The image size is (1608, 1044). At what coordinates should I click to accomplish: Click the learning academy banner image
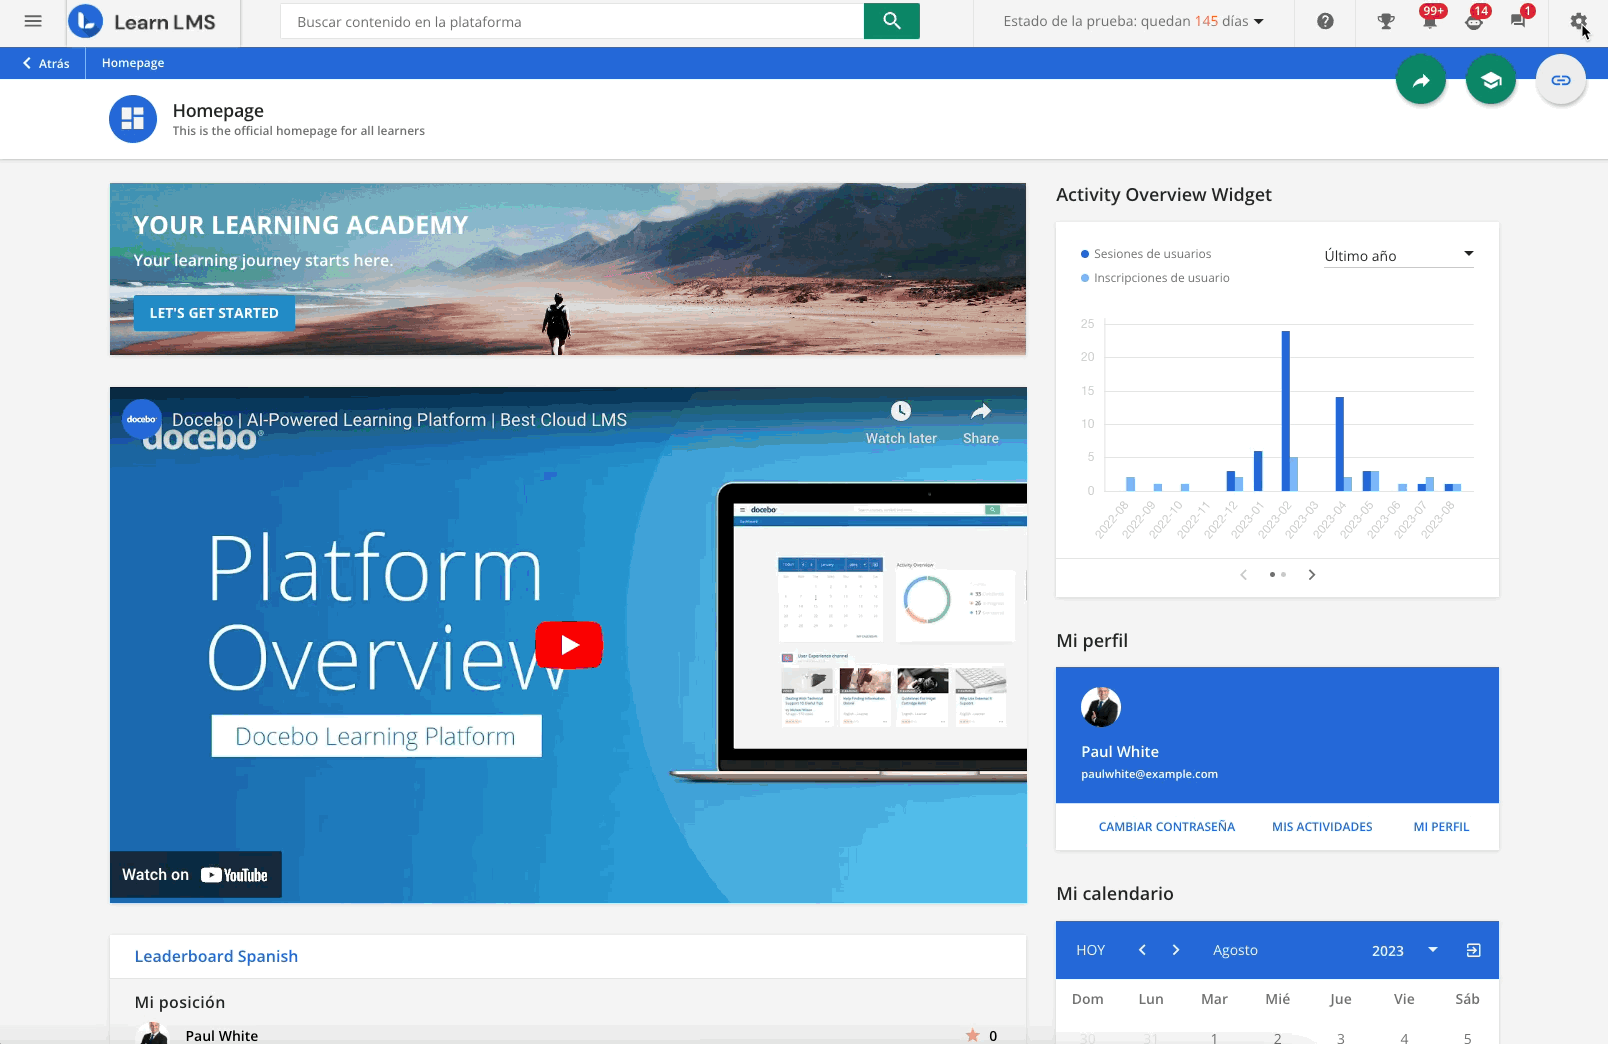[568, 269]
